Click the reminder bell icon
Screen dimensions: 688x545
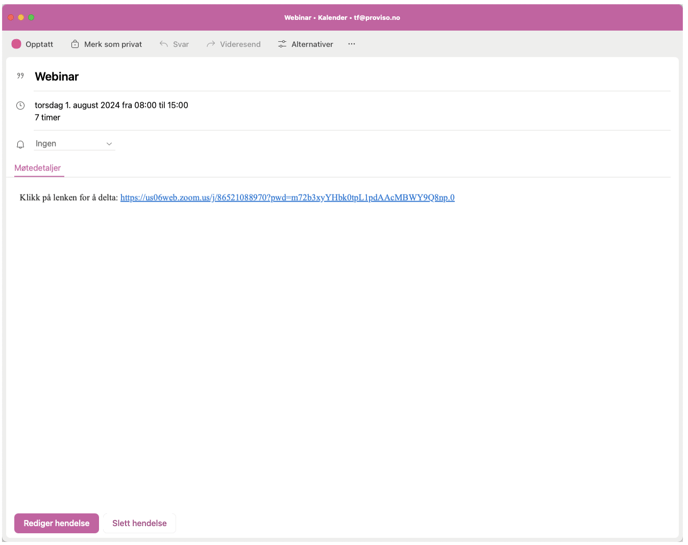click(20, 144)
